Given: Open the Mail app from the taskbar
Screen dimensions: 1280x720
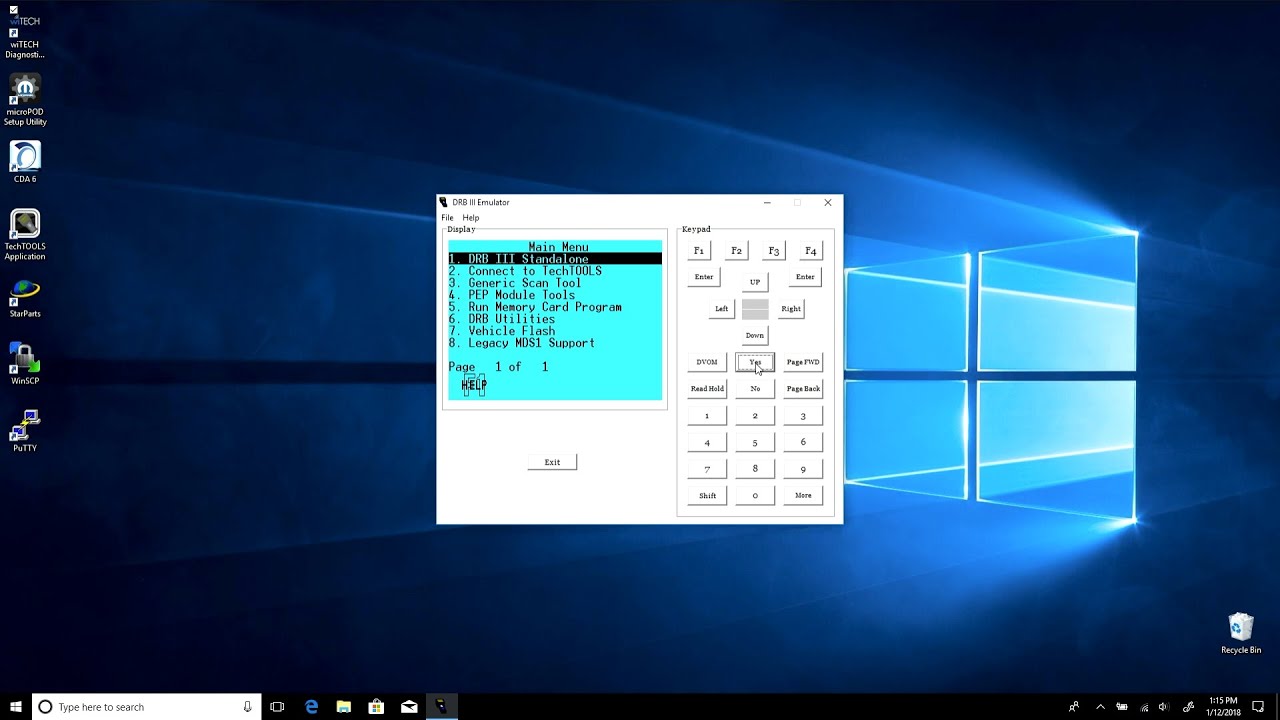Looking at the screenshot, I should point(409,707).
